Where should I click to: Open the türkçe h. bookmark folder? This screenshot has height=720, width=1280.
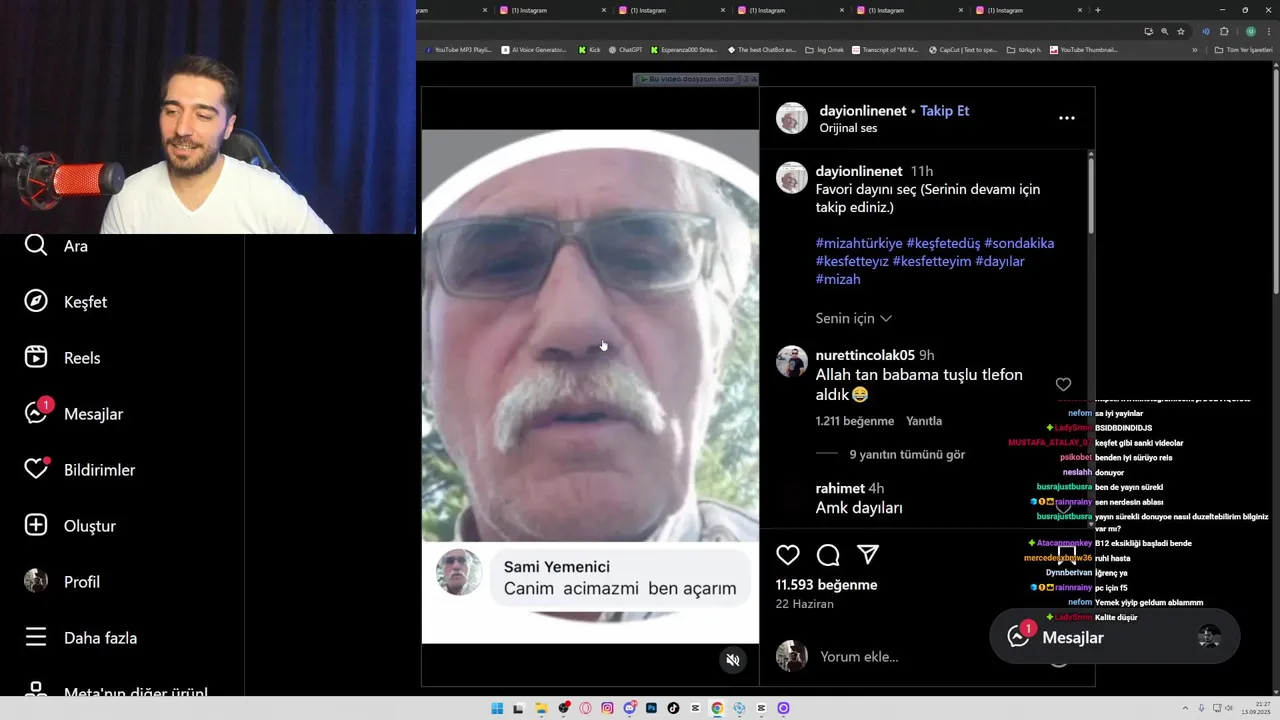click(x=1023, y=49)
